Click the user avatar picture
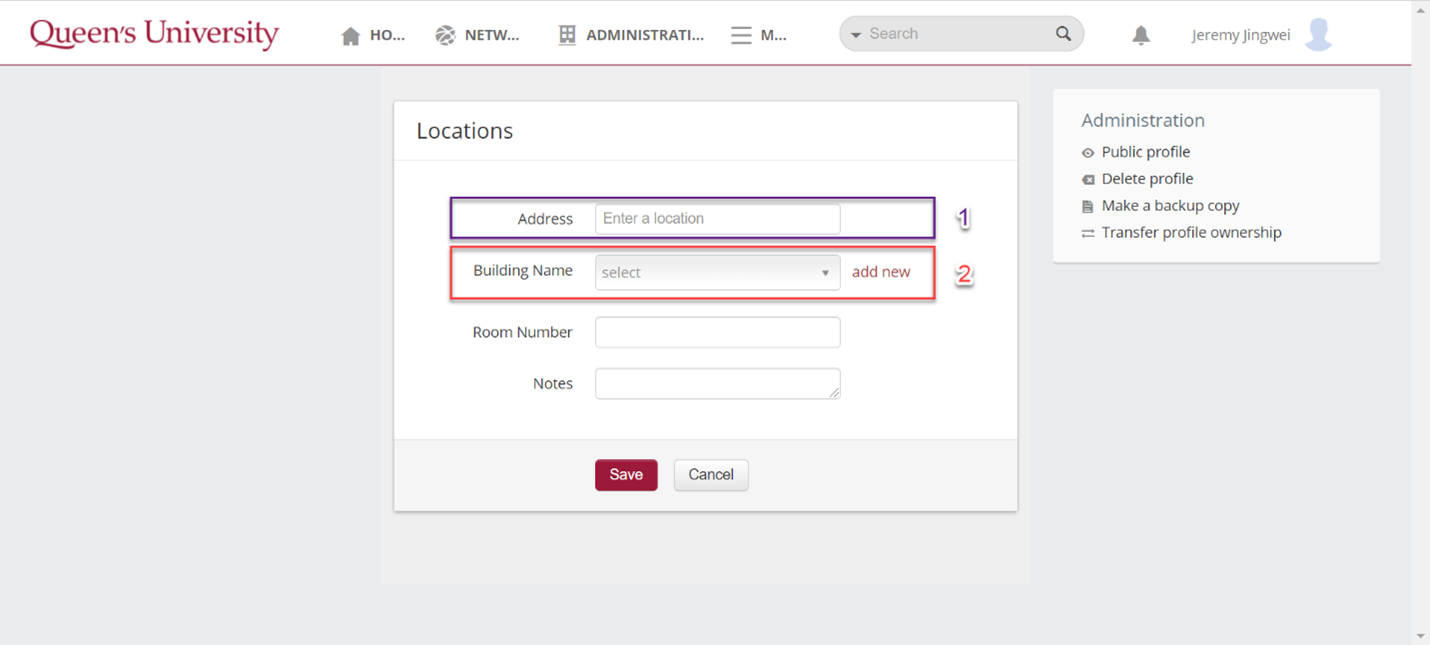1430x645 pixels. [1319, 34]
